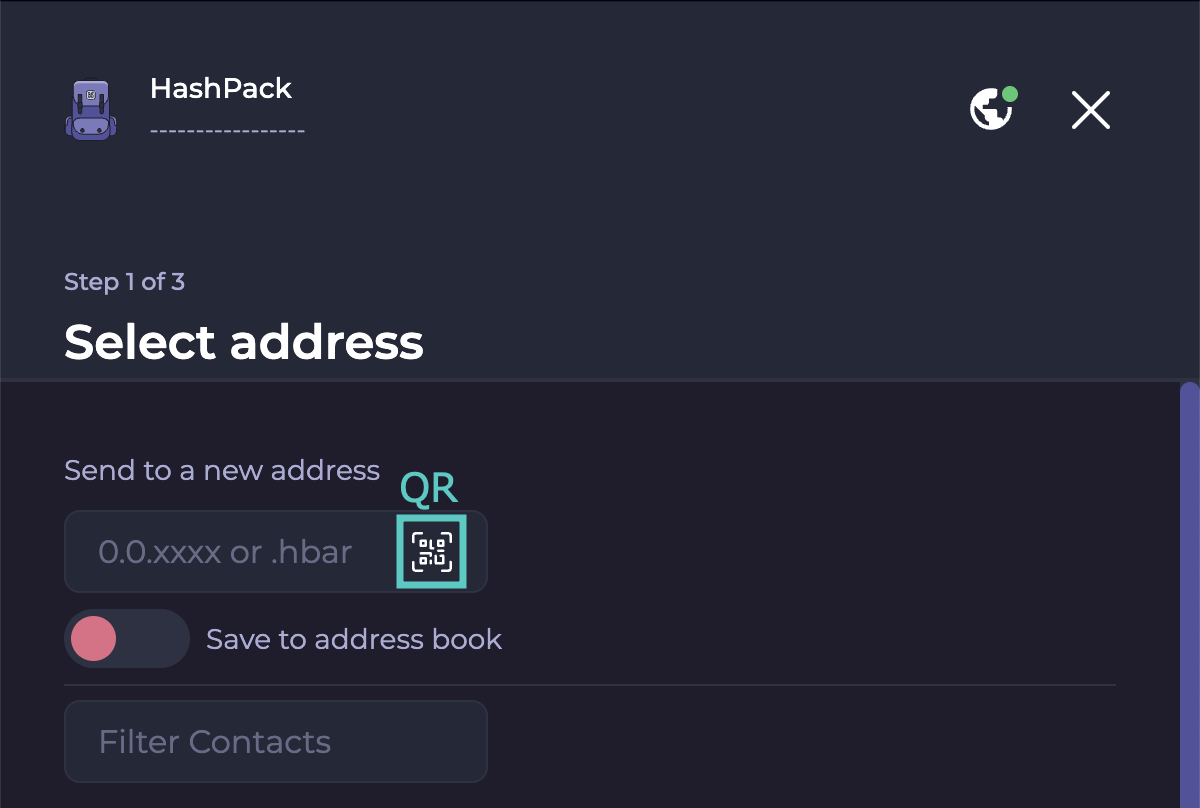Click the HashPack backpack logo
This screenshot has height=808, width=1200.
91,109
